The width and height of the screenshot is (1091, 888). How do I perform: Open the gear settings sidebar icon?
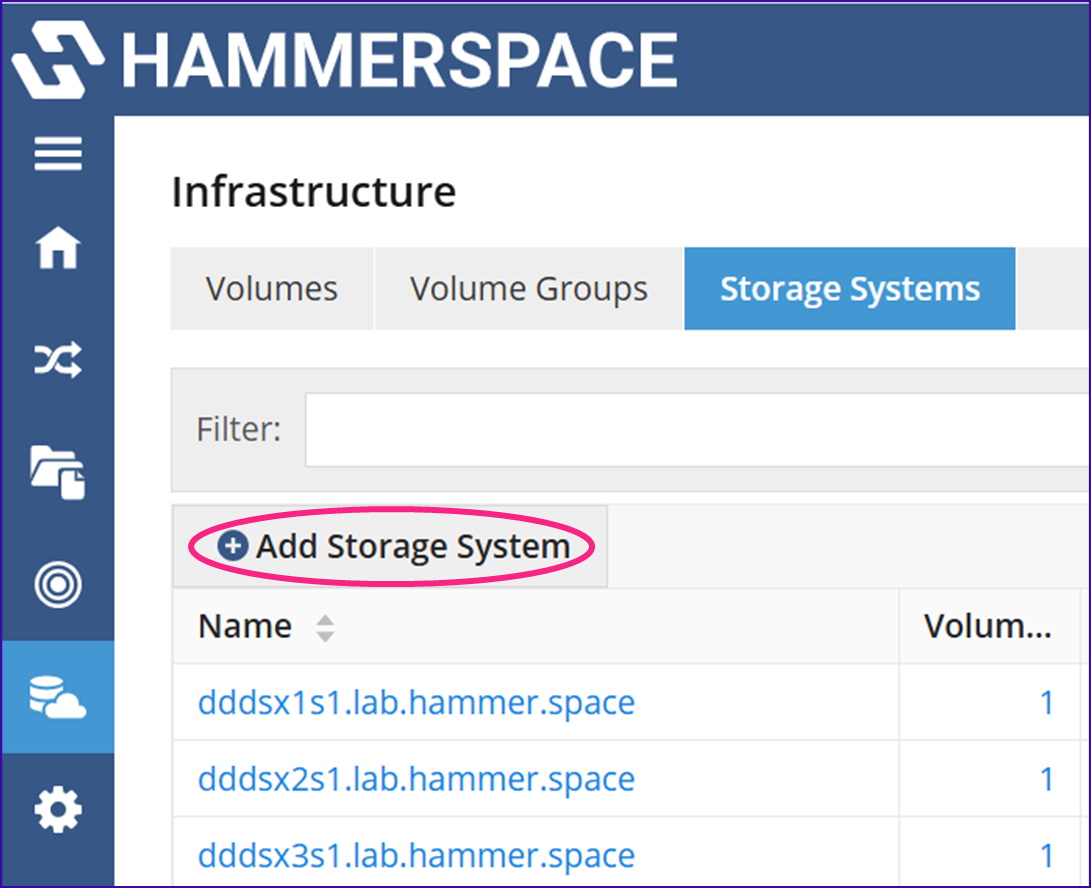58,809
